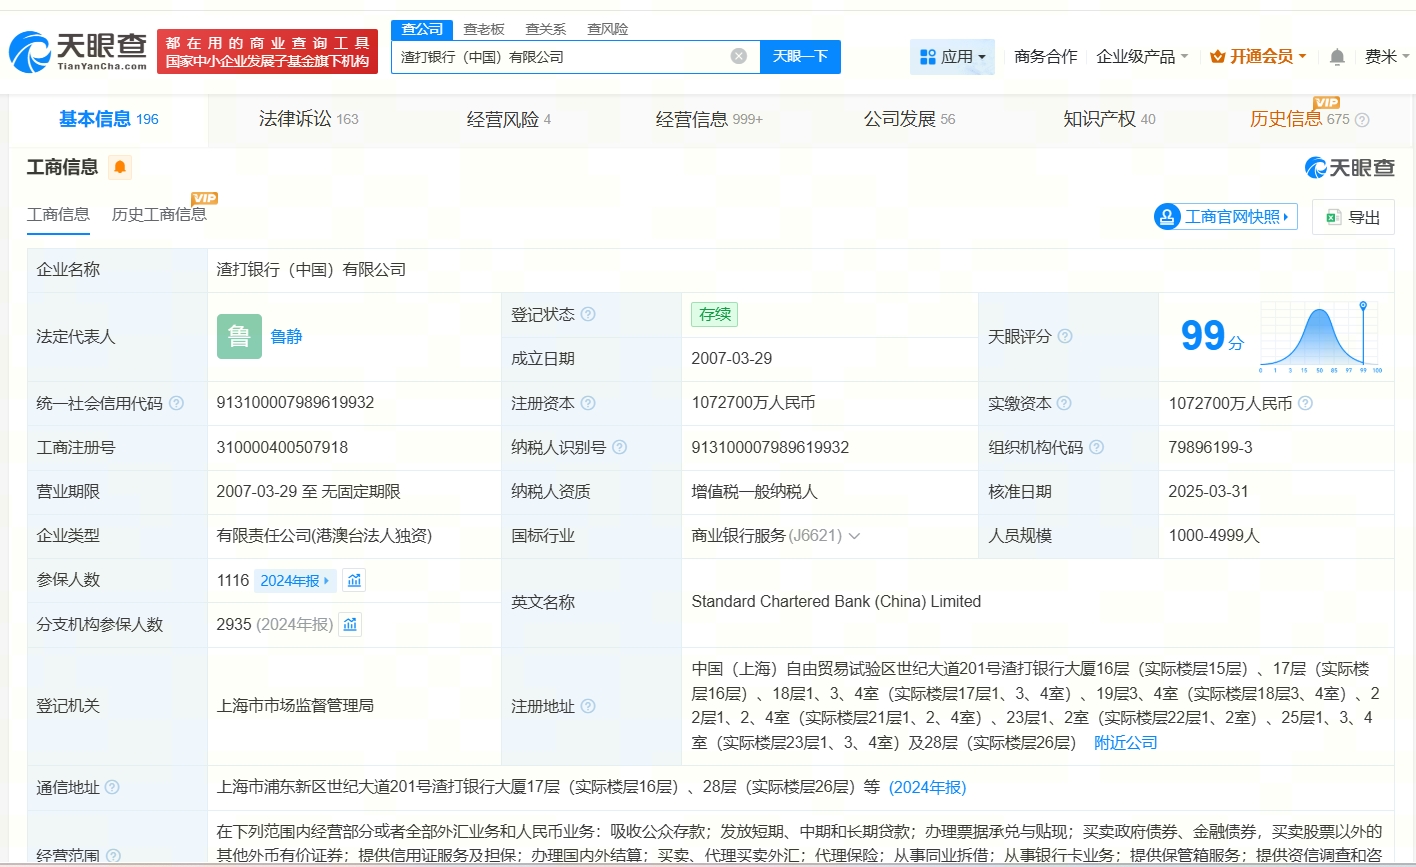
Task: Click help icon next to 天眼评分
Action: (x=1065, y=336)
